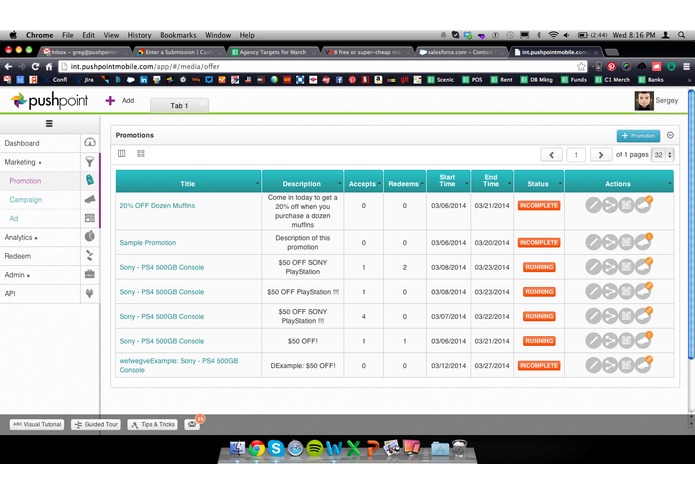The height and width of the screenshot is (494, 695).
Task: Open the Bookmarks menu
Action: coord(178,35)
